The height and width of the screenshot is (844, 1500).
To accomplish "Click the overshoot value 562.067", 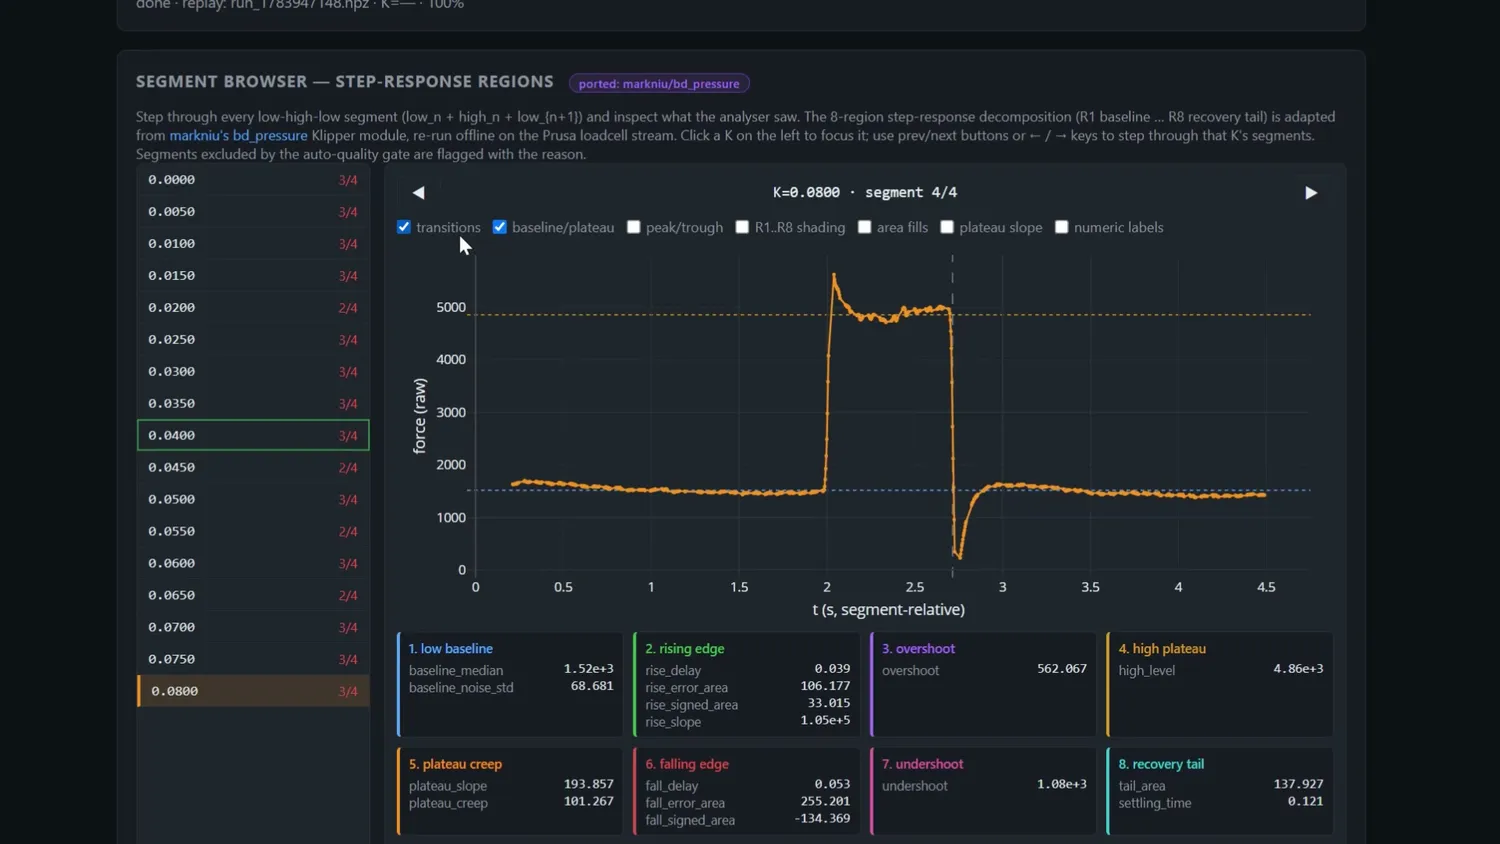I will point(1062,669).
